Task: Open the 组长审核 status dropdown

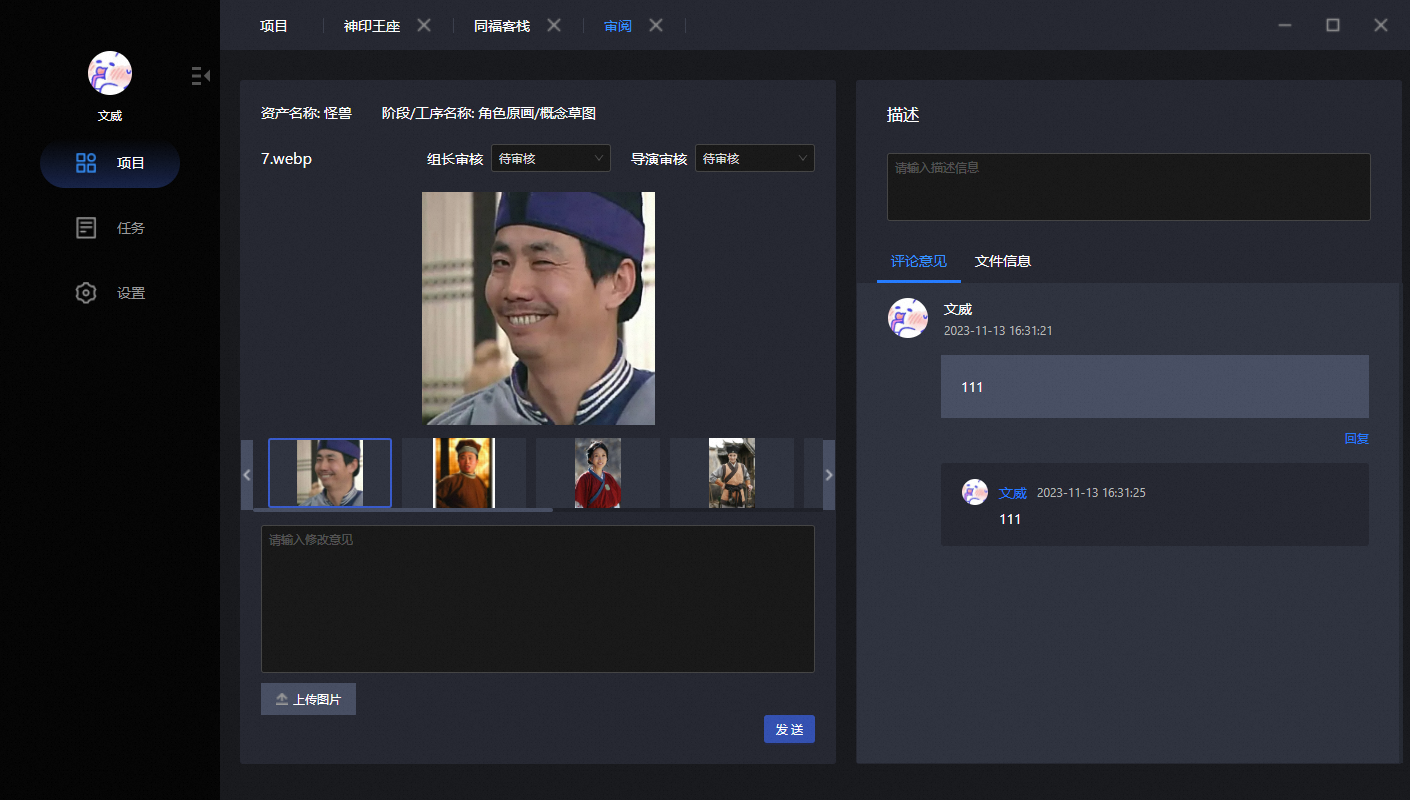Action: (551, 158)
